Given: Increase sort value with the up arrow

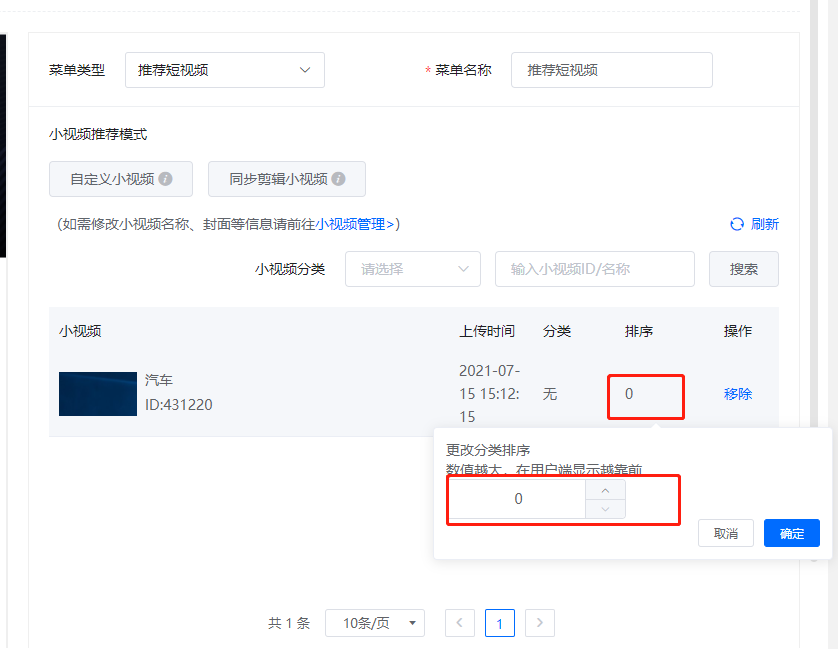Looking at the screenshot, I should click(x=605, y=489).
